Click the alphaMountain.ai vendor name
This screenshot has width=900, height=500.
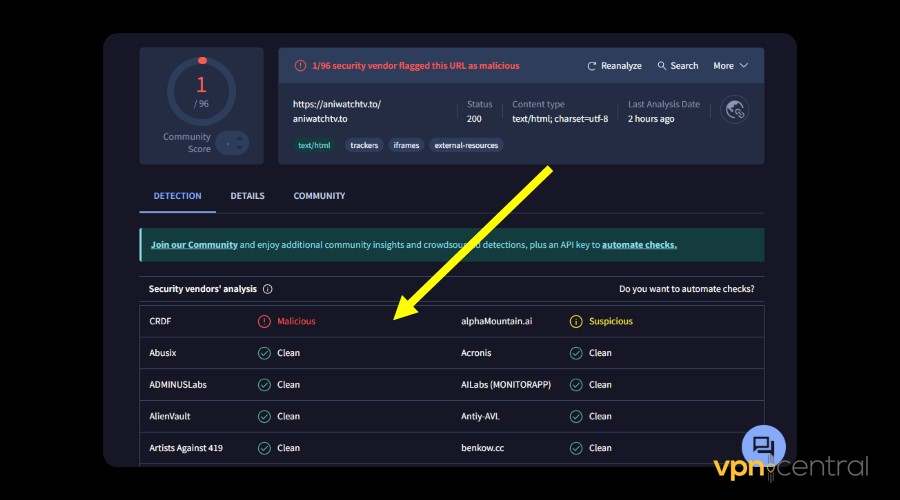click(496, 321)
